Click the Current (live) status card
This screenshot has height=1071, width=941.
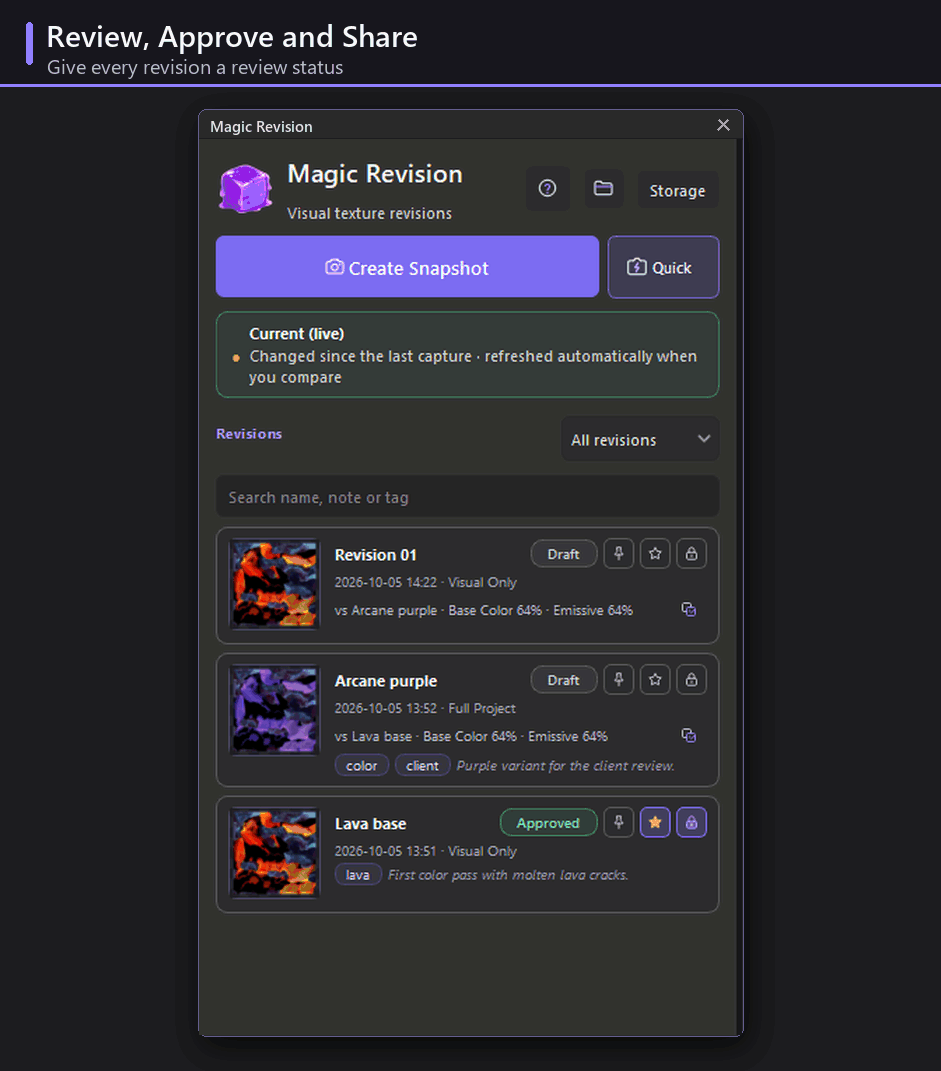pos(468,354)
